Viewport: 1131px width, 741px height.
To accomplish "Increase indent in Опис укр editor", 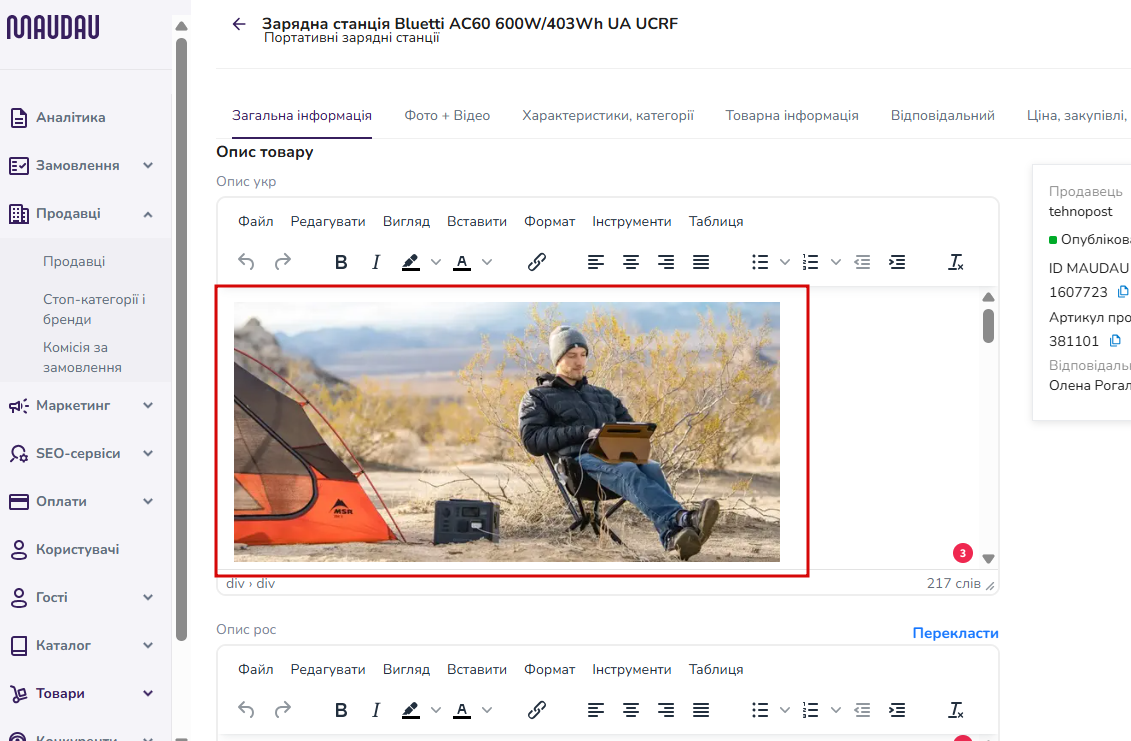I will 897,262.
